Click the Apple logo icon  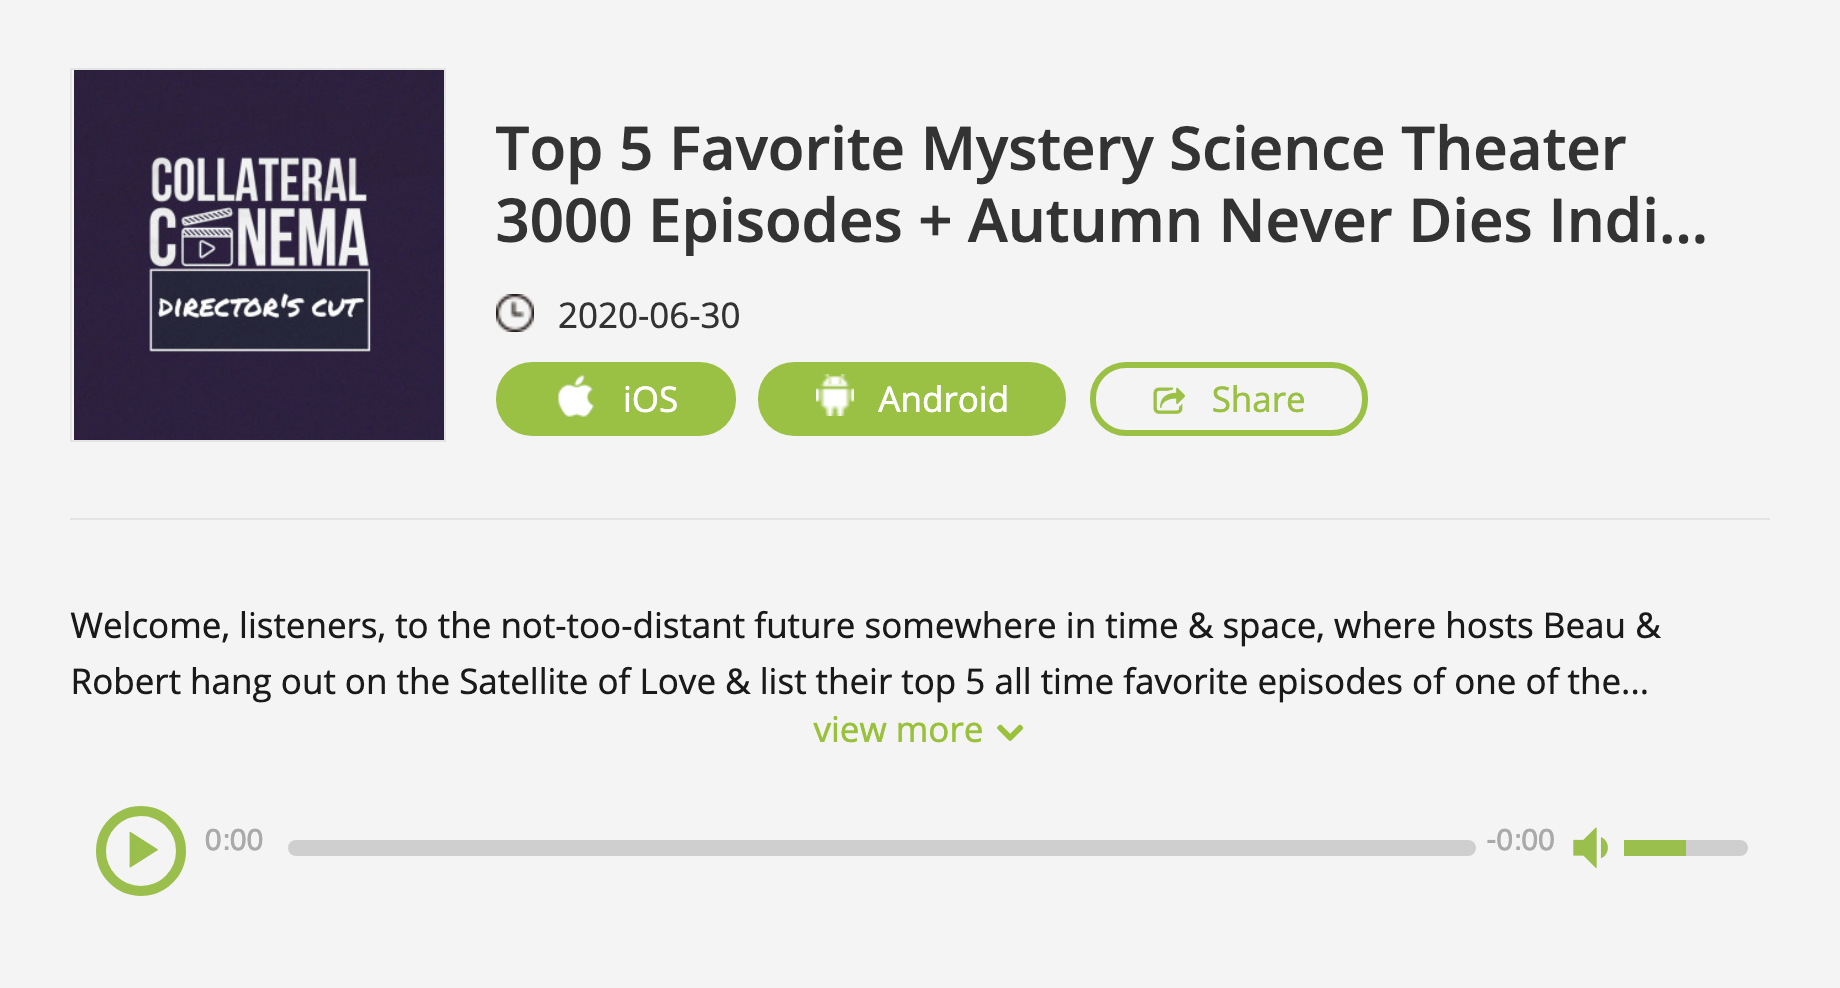[576, 398]
